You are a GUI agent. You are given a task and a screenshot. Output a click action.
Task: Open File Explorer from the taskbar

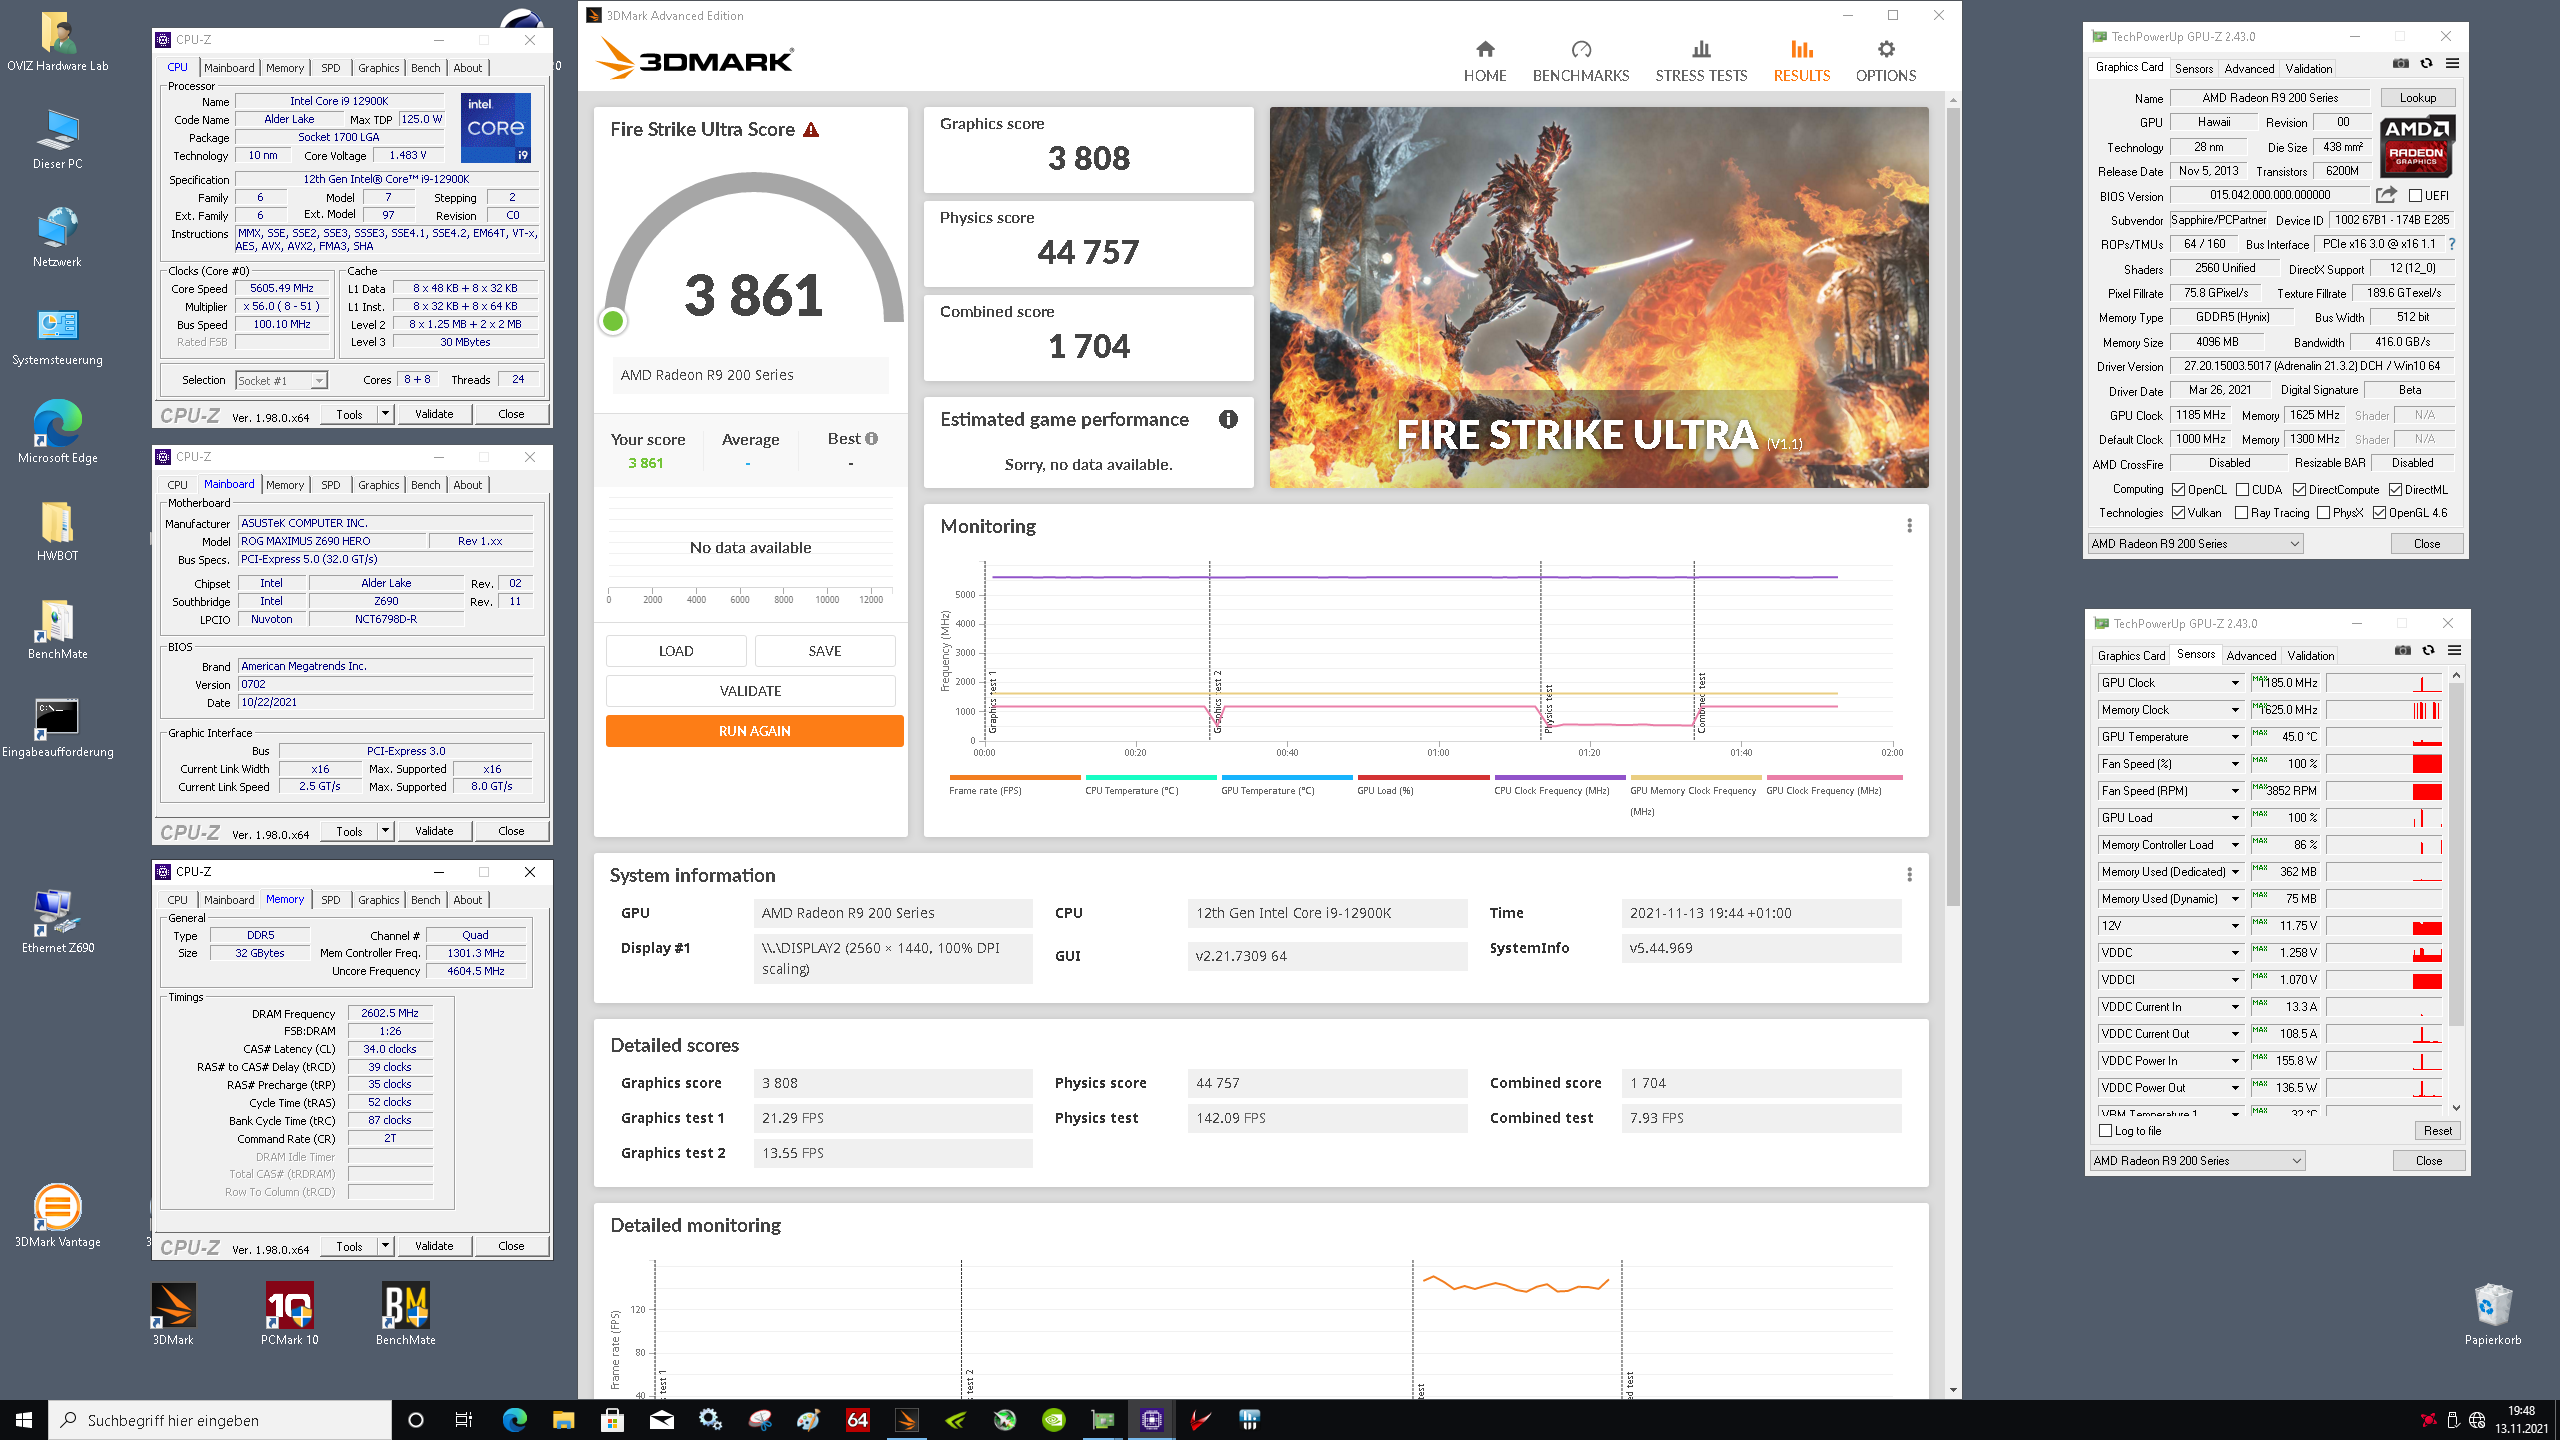[563, 1420]
